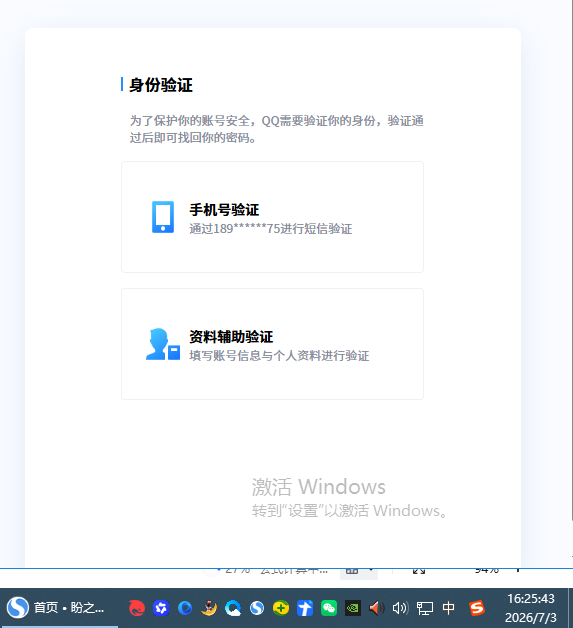This screenshot has width=573, height=628.
Task: Open the Sogou browser 首页 taskbar window
Action: [x=58, y=608]
